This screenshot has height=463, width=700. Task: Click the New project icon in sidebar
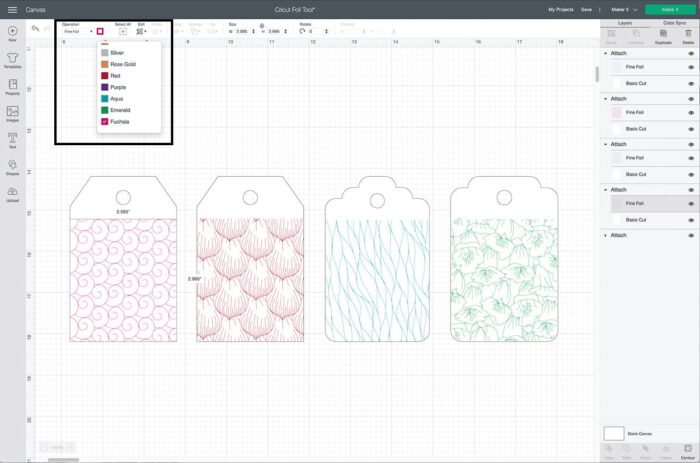[12, 33]
